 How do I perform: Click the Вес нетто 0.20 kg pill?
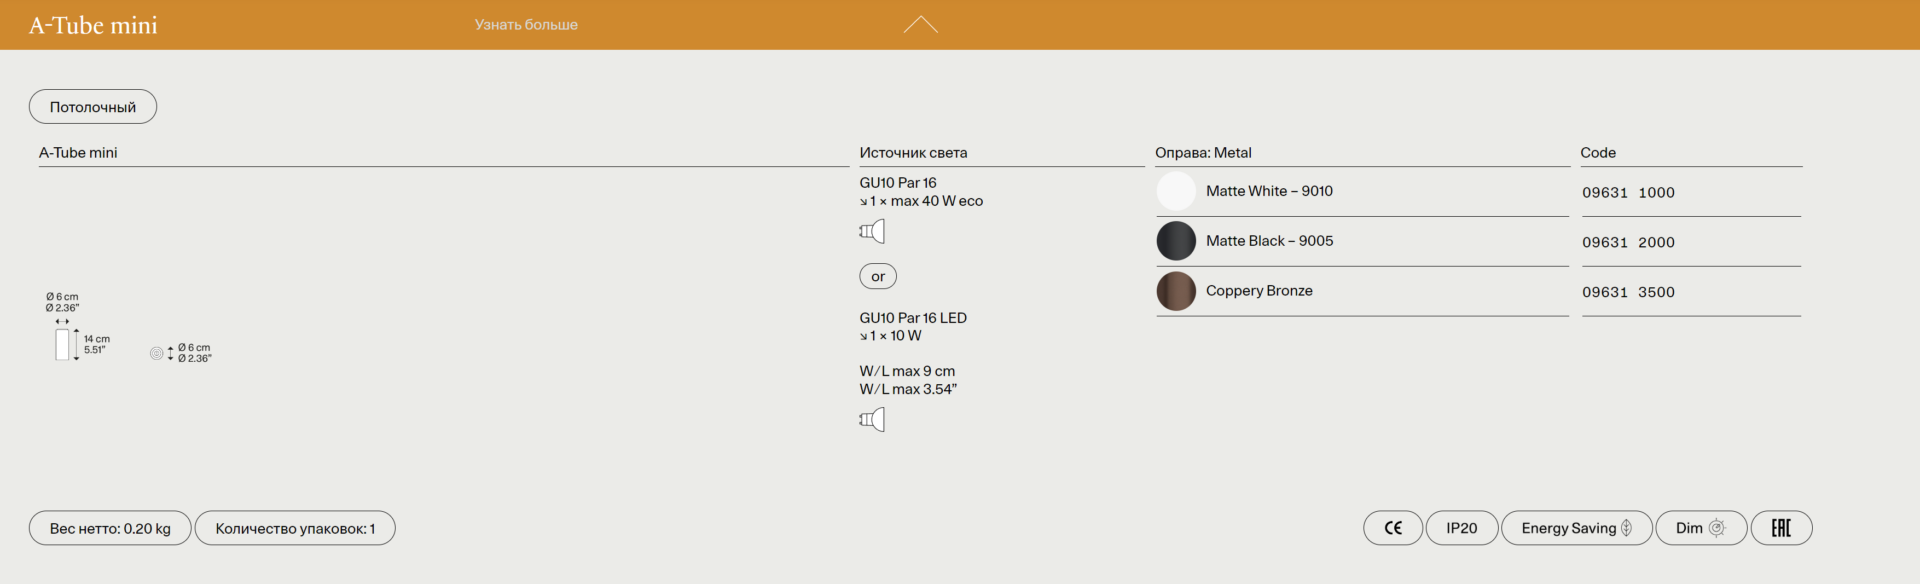110,528
